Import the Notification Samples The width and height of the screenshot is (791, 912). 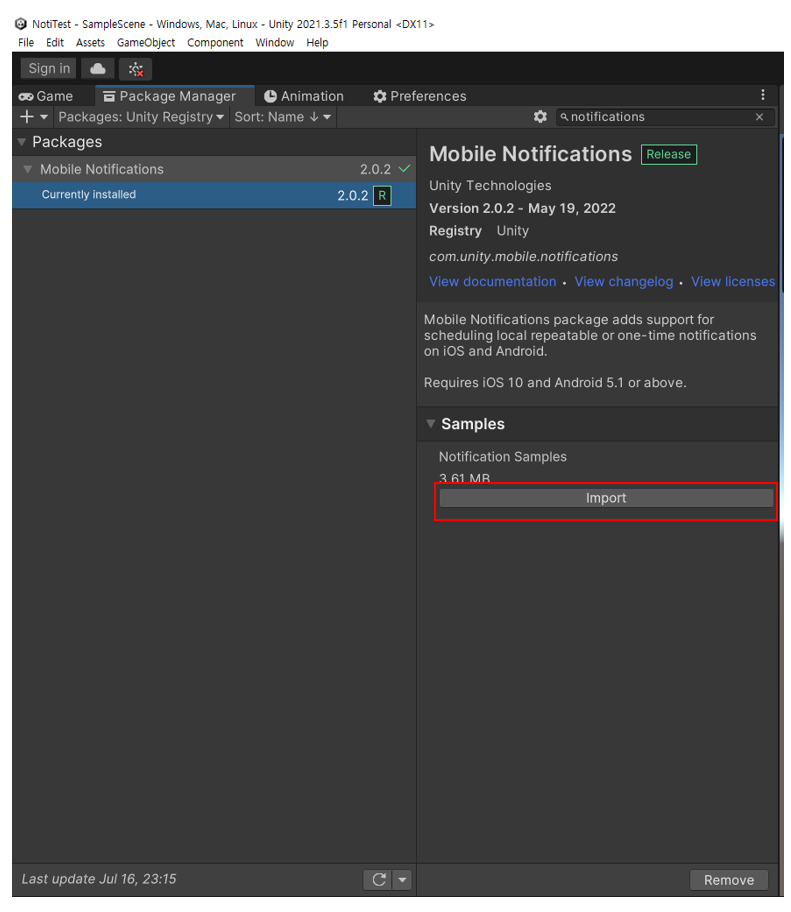click(x=606, y=498)
